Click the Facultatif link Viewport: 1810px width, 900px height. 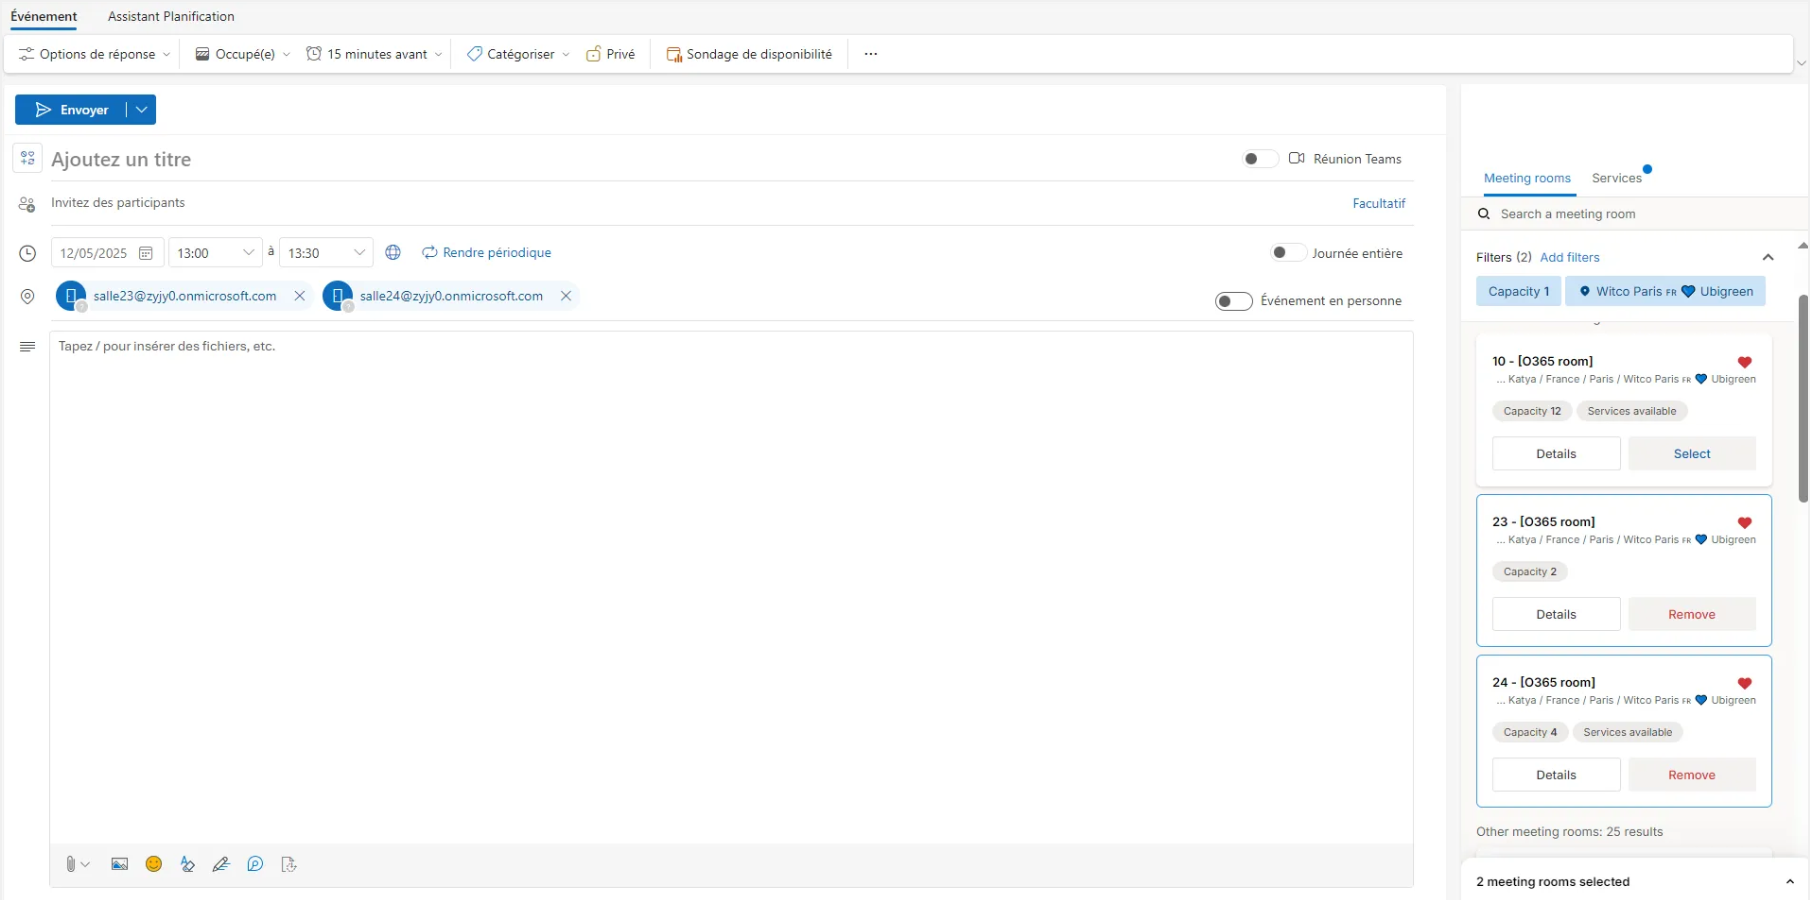[x=1379, y=203]
